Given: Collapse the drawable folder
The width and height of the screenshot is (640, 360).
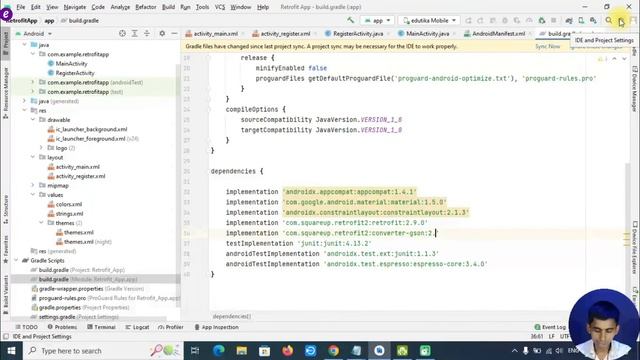Looking at the screenshot, I should pyautogui.click(x=33, y=120).
